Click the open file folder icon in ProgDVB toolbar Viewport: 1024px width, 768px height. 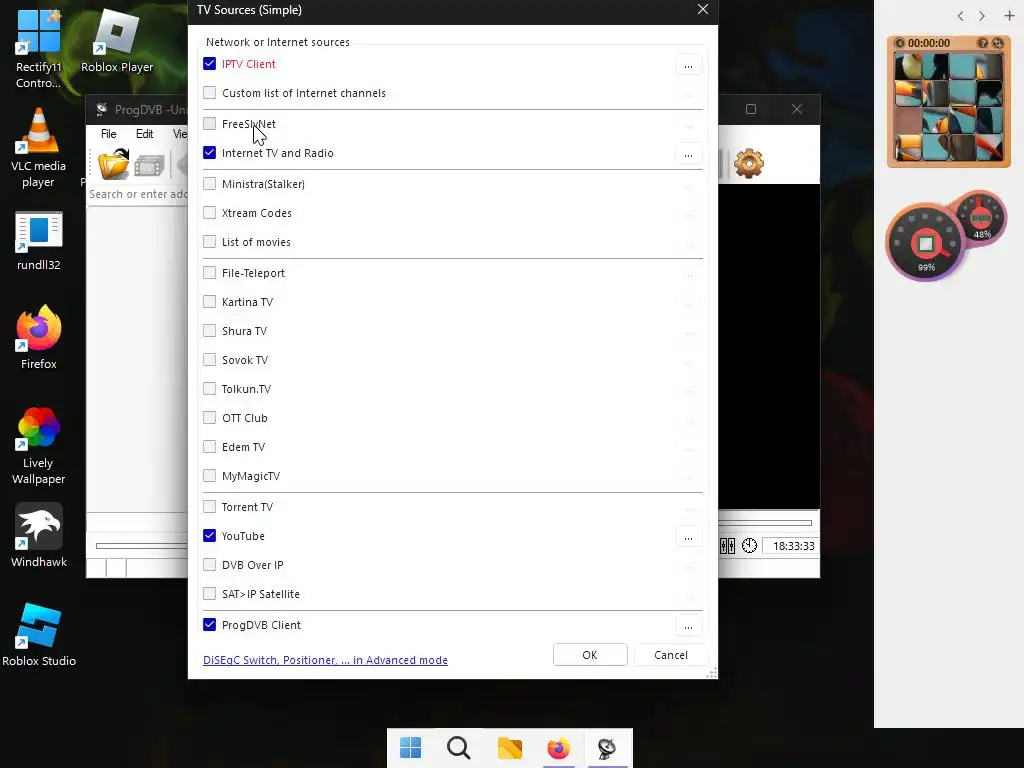(114, 164)
